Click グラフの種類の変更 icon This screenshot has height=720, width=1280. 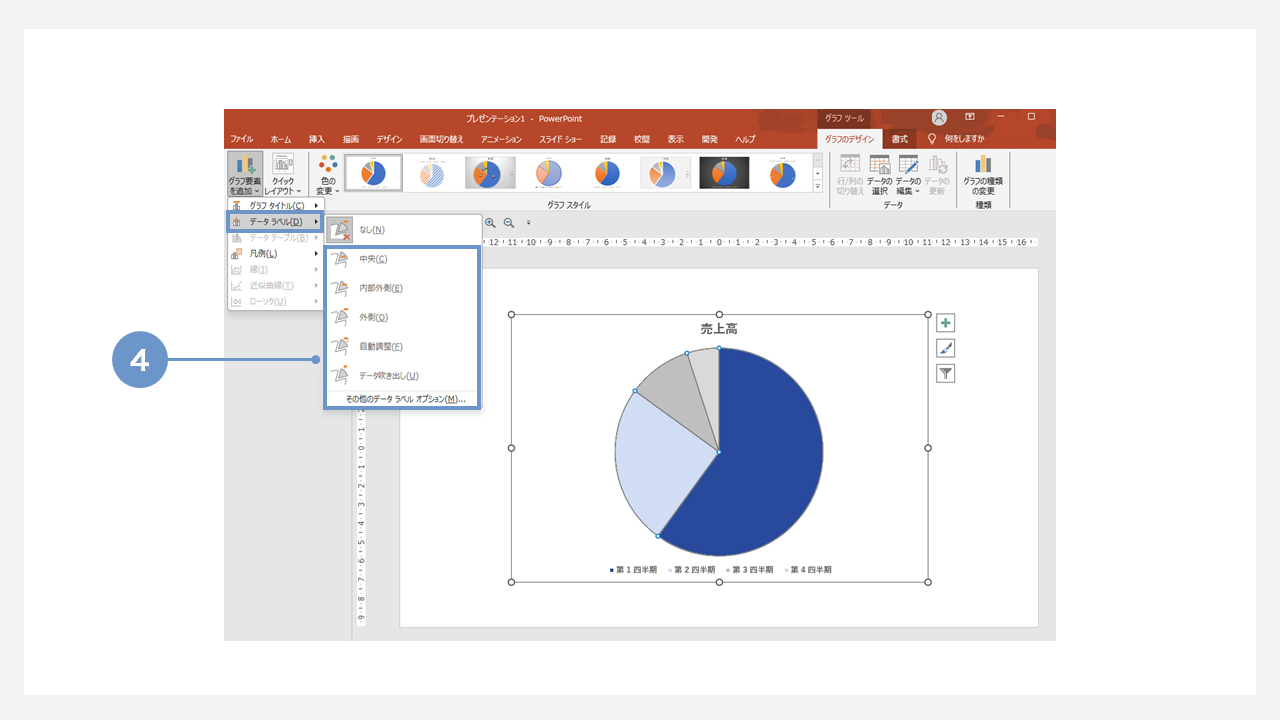[983, 174]
